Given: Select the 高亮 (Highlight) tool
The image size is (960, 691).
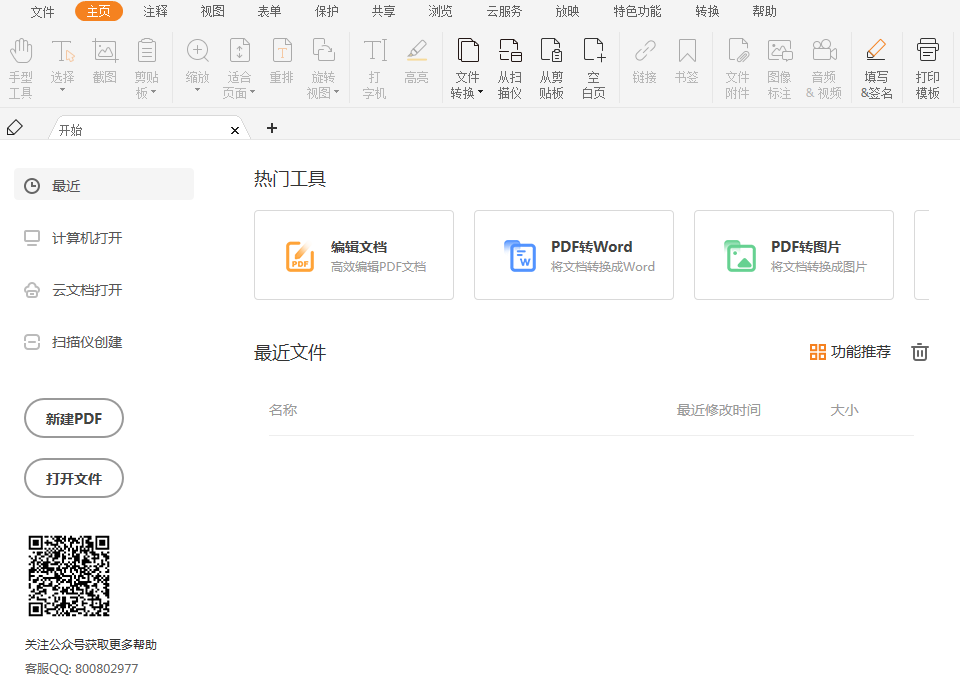Looking at the screenshot, I should (x=416, y=65).
